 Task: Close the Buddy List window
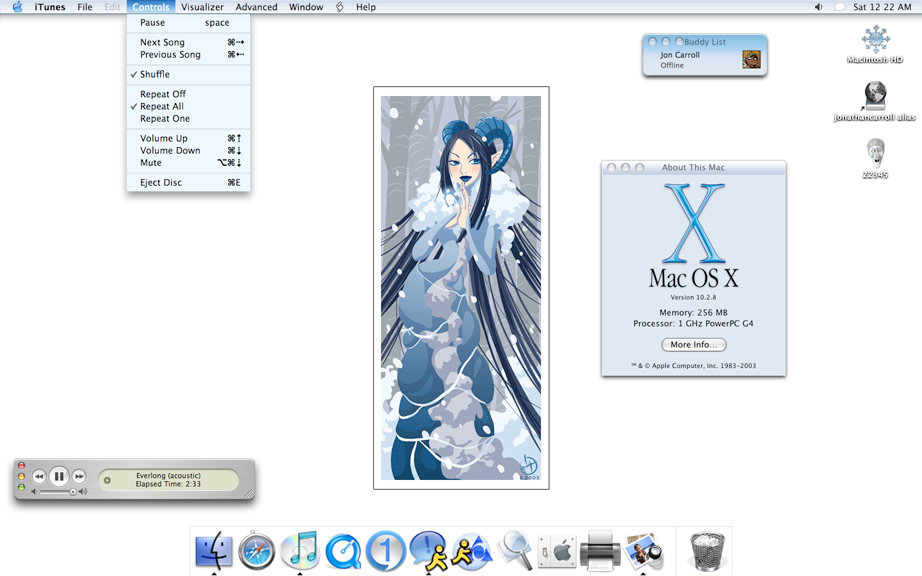(x=652, y=42)
